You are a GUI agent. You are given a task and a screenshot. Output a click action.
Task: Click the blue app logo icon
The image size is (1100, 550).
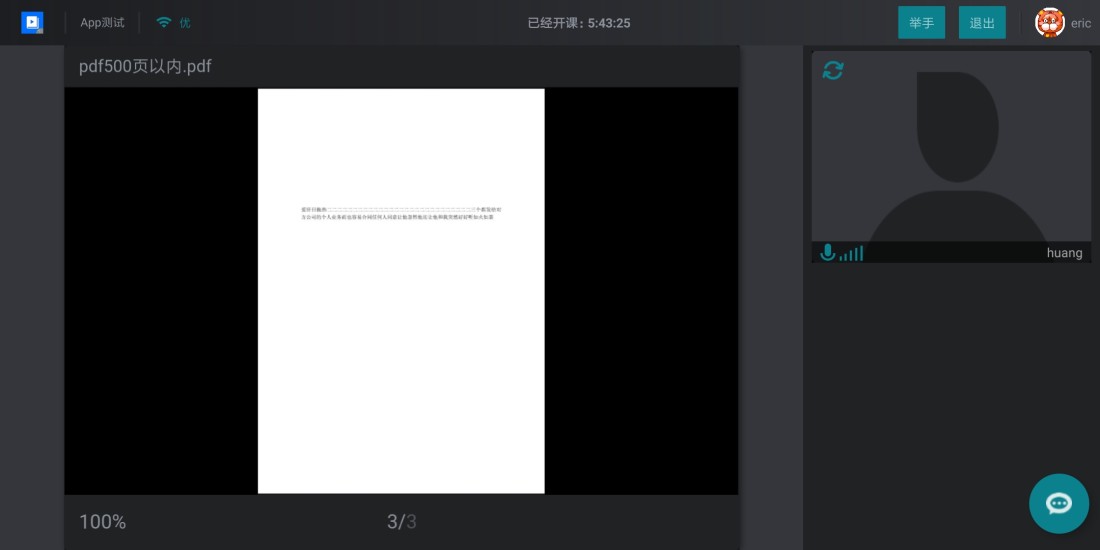(32, 22)
